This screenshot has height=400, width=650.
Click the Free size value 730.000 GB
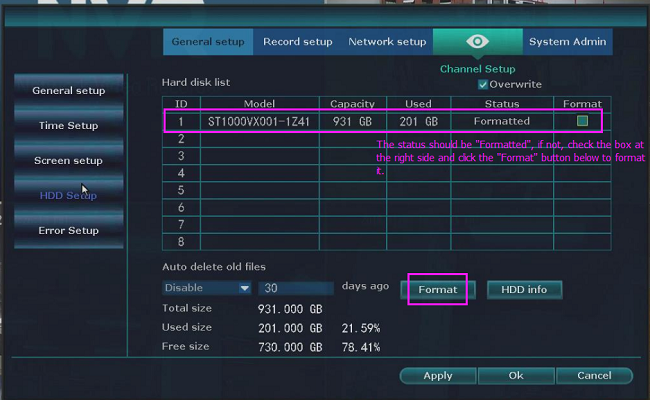[x=290, y=347]
